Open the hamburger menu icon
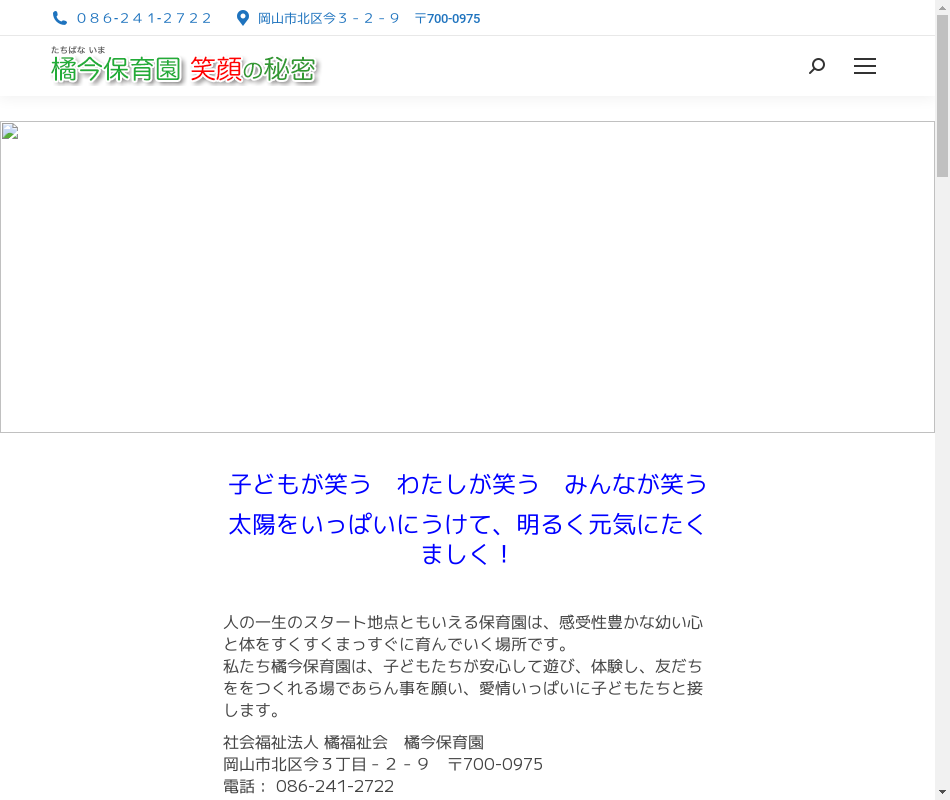Screen dimensions: 950x800 pos(865,66)
